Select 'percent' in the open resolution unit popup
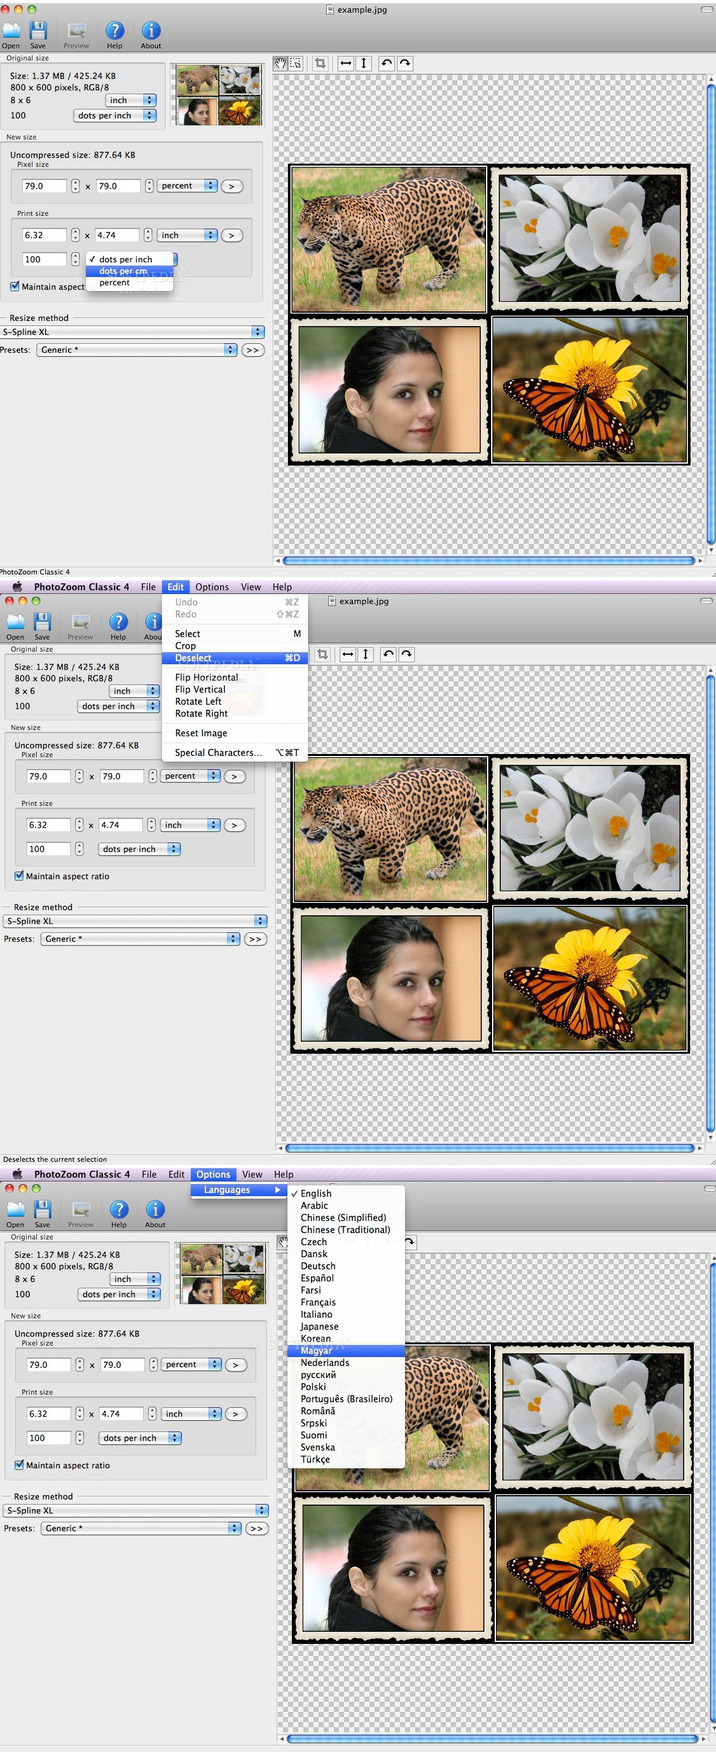Image resolution: width=716 pixels, height=1762 pixels. click(x=114, y=283)
